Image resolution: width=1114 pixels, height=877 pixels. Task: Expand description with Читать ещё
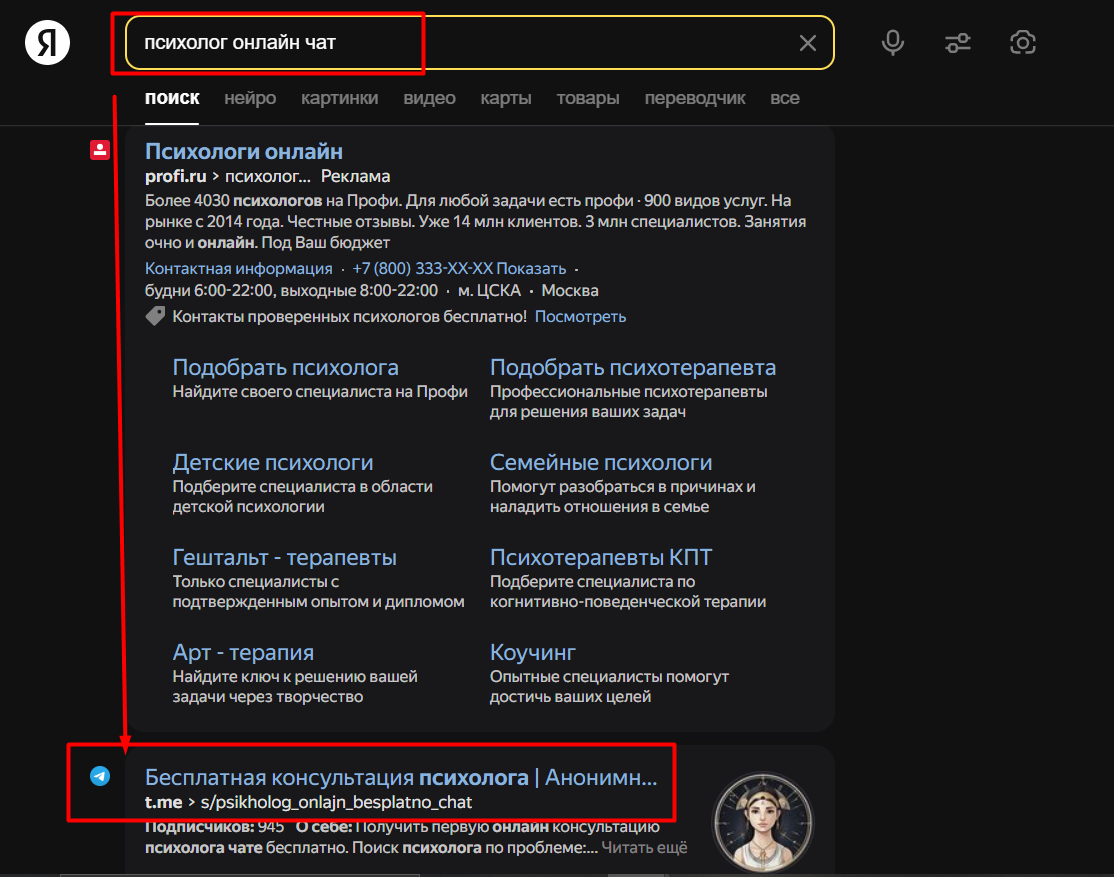pyautogui.click(x=645, y=848)
